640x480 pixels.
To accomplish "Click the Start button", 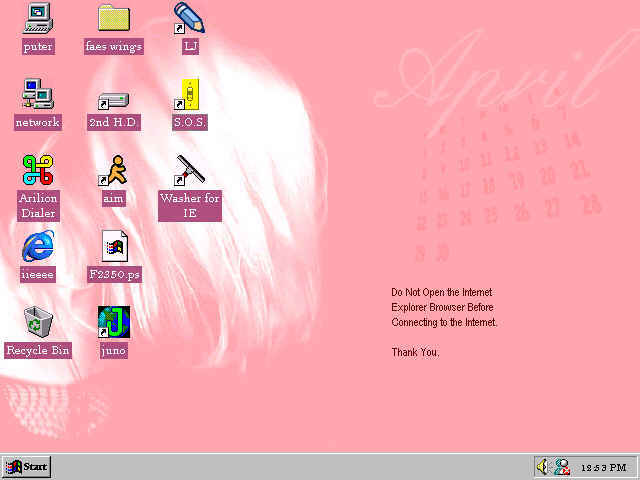I will (27, 467).
